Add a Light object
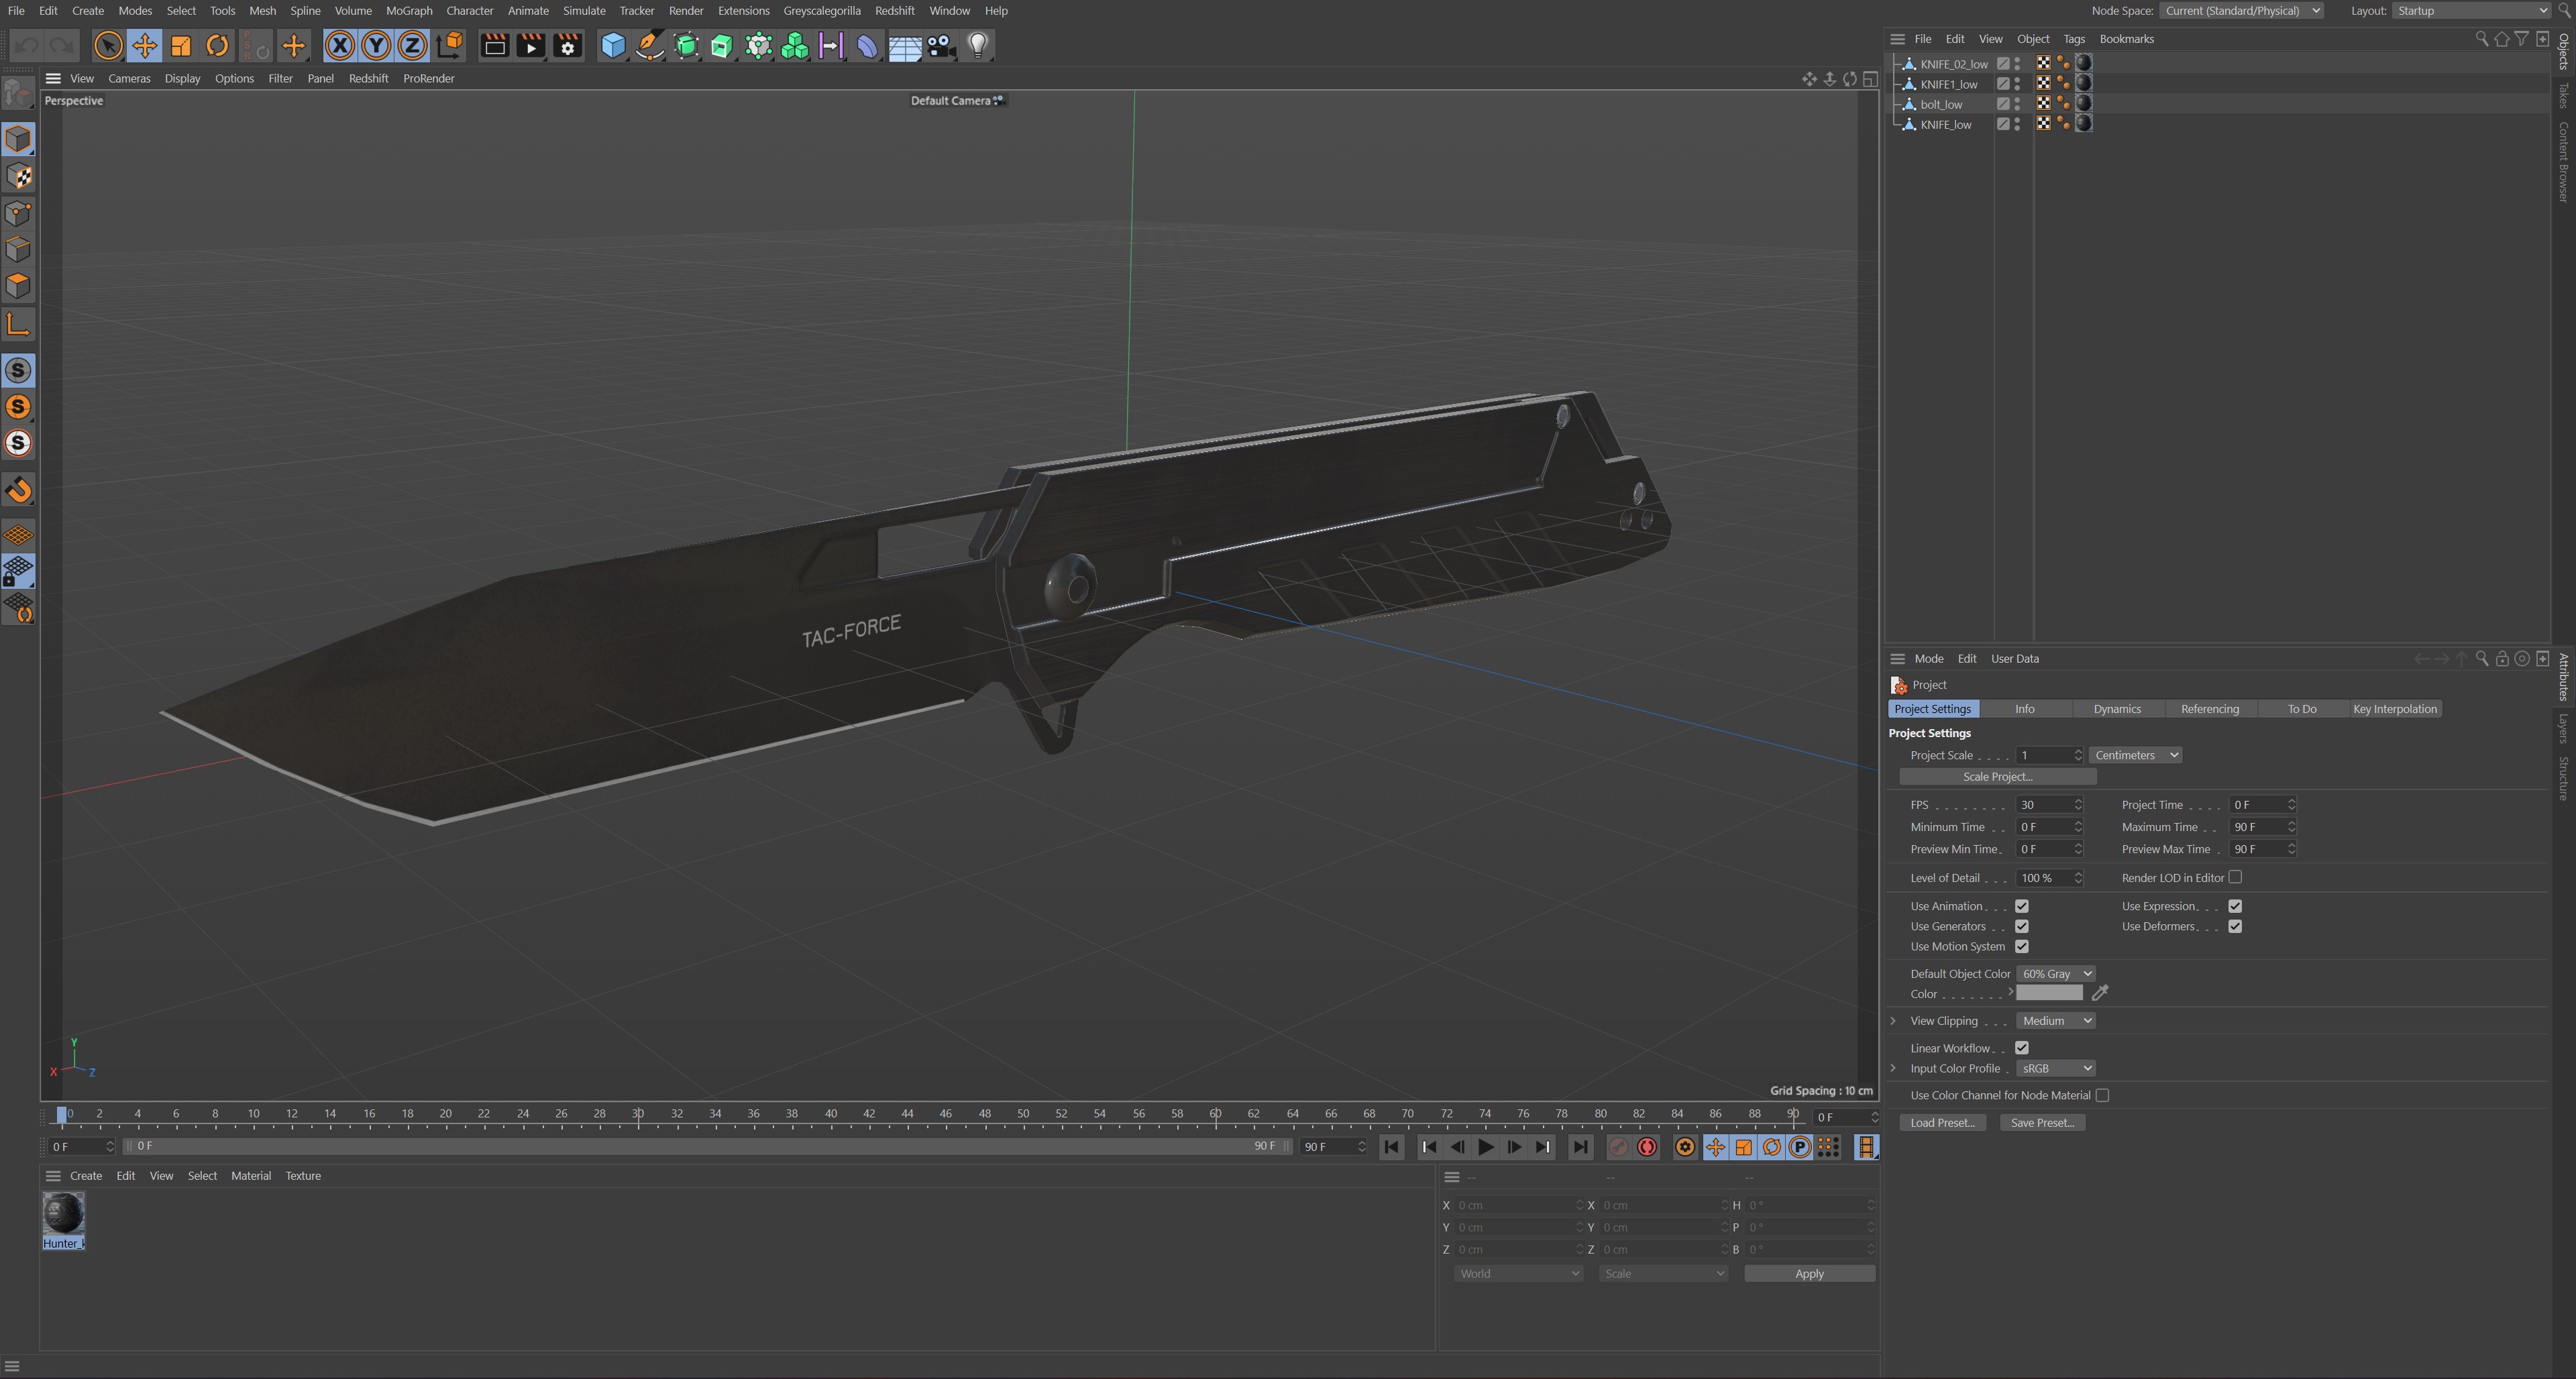 click(x=978, y=46)
